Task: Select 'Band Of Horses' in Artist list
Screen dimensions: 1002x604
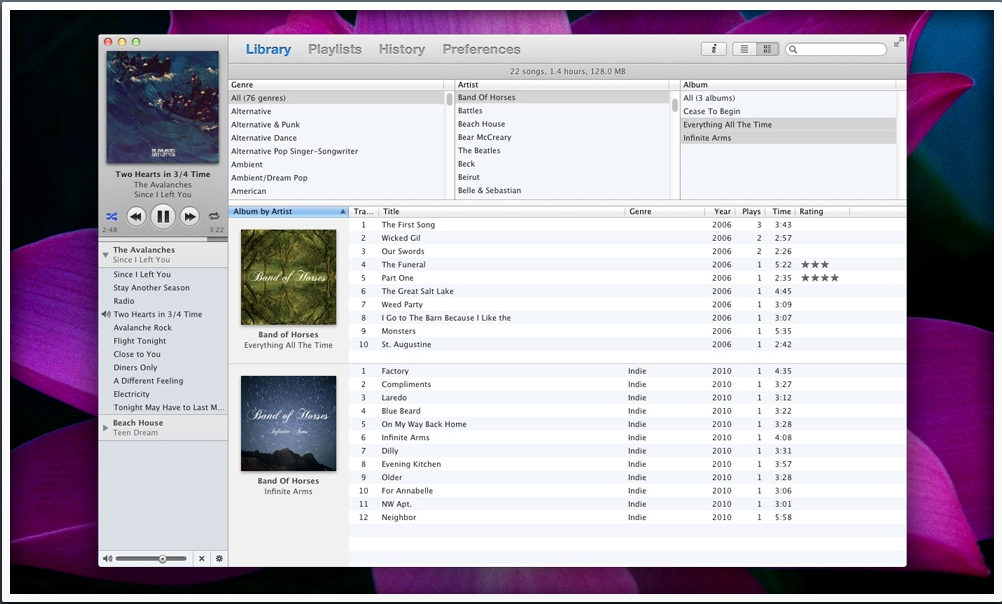Action: [562, 97]
